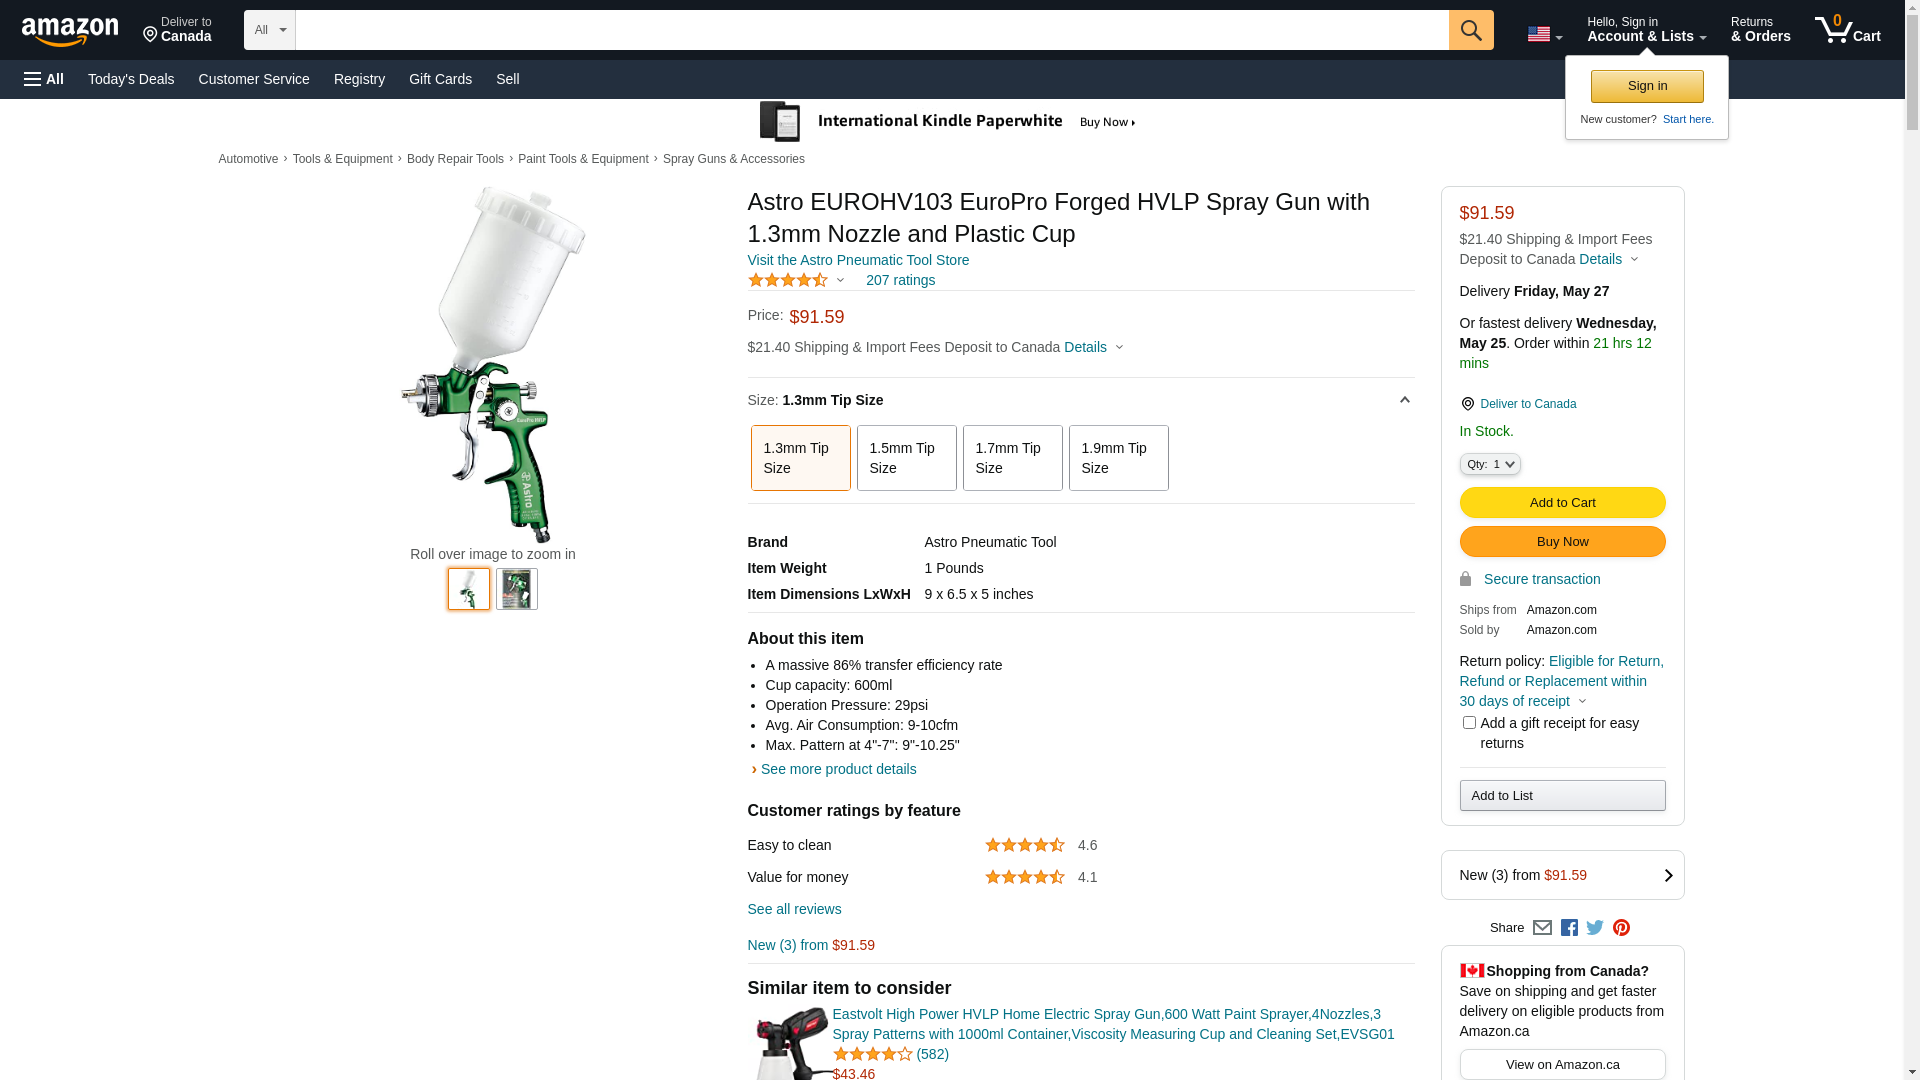
Task: Open the search category All dropdown
Action: pos(270,30)
